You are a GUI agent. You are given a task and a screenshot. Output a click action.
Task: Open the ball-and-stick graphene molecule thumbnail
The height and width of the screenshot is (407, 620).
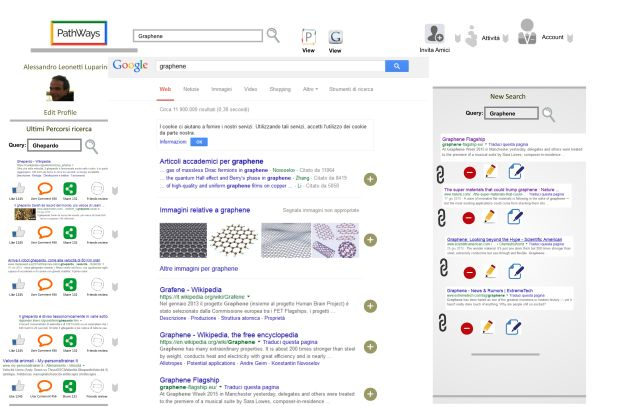[x=233, y=240]
